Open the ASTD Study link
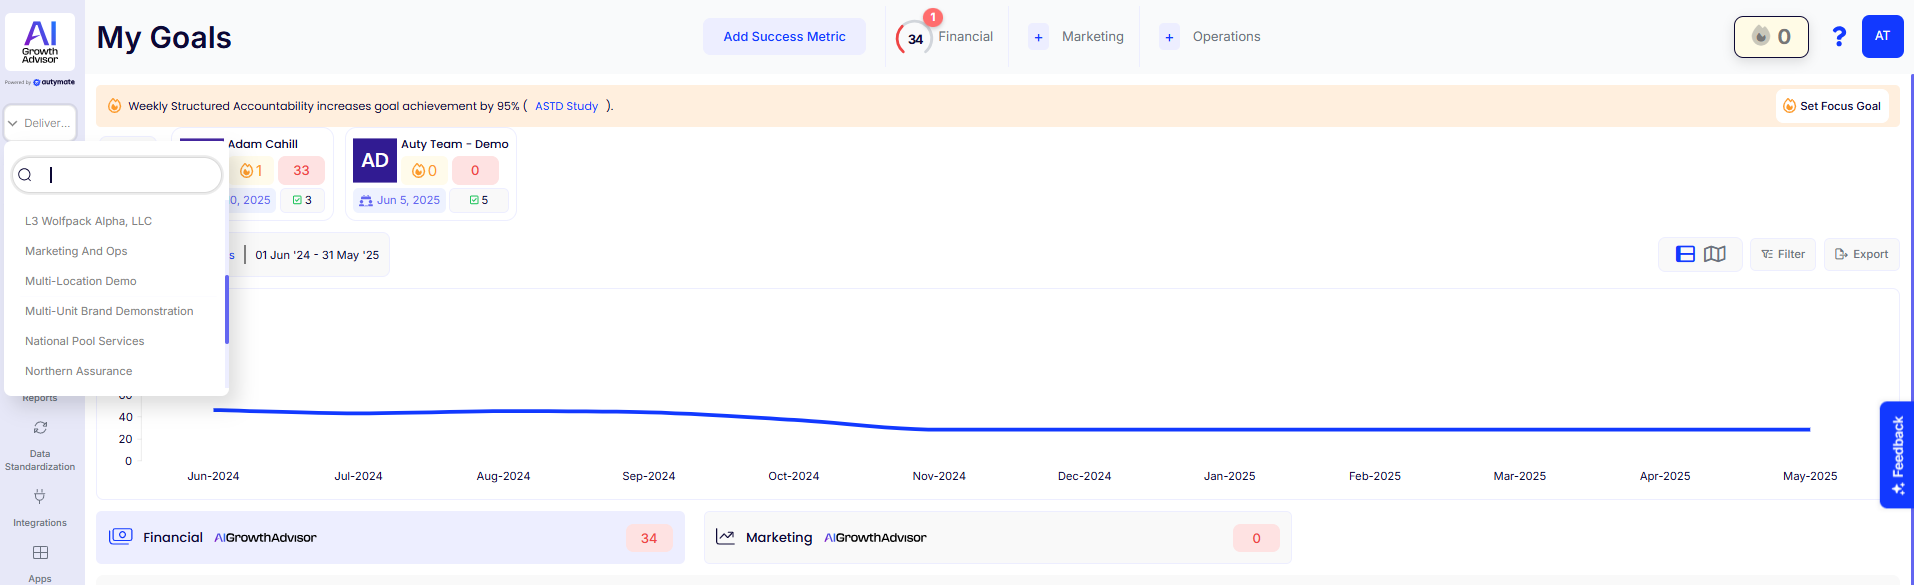 pyautogui.click(x=566, y=106)
